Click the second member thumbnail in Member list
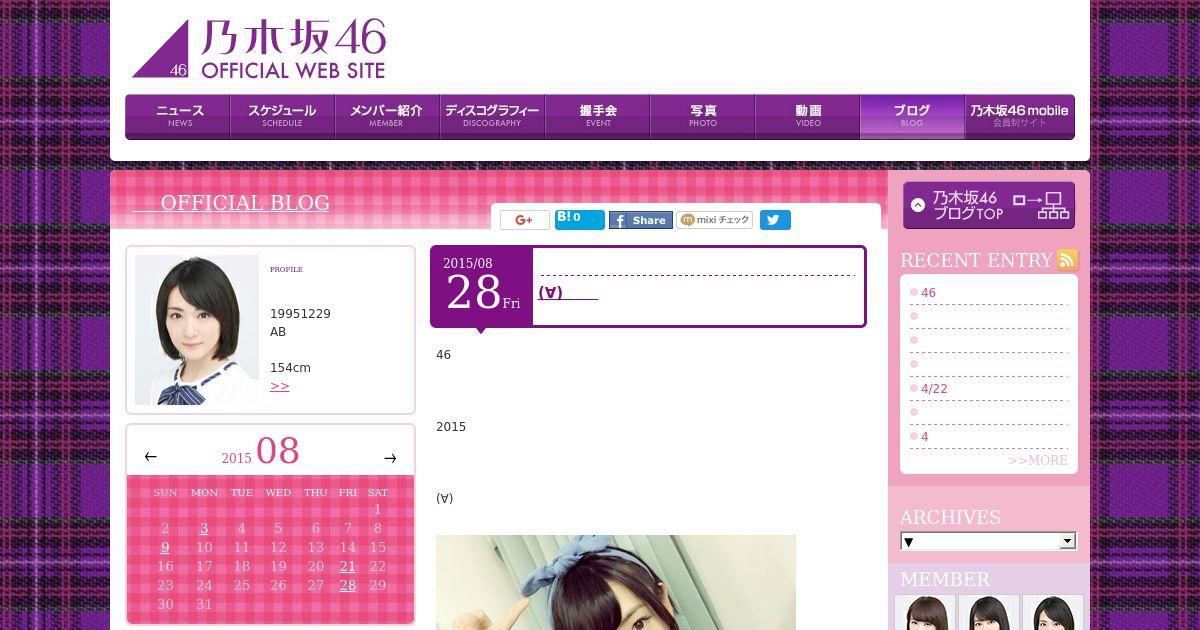1200x630 pixels. pyautogui.click(x=989, y=612)
